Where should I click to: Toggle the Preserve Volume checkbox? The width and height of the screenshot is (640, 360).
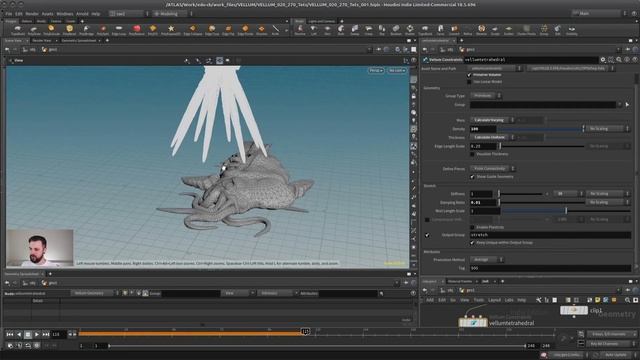(469, 75)
